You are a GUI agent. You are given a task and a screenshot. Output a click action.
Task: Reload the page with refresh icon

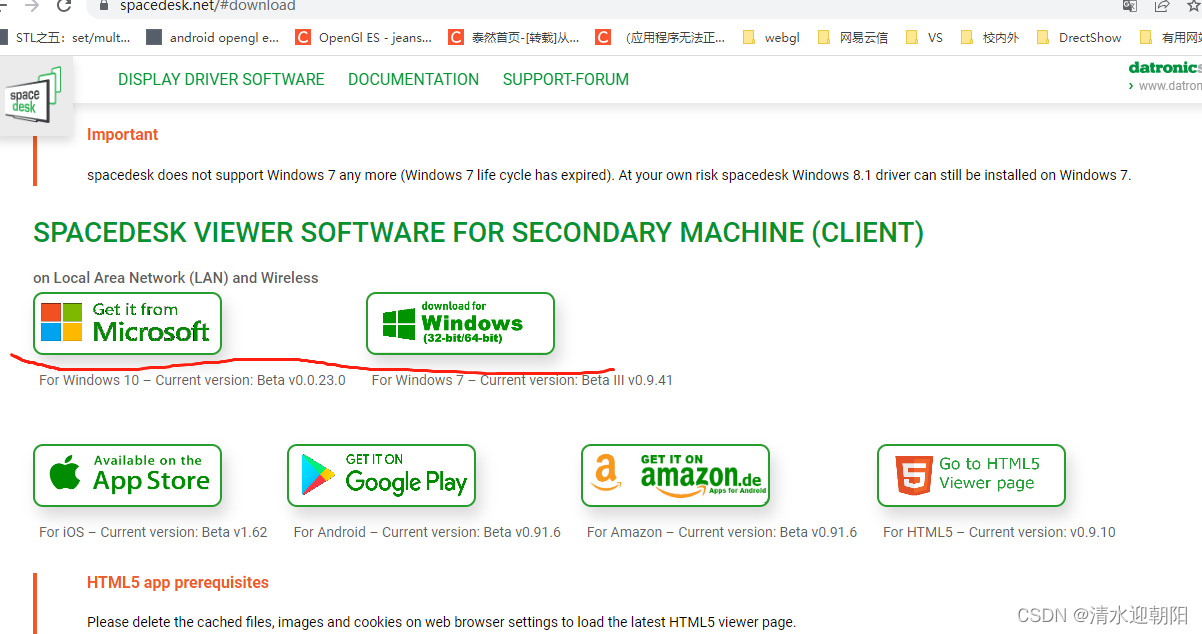pyautogui.click(x=64, y=6)
